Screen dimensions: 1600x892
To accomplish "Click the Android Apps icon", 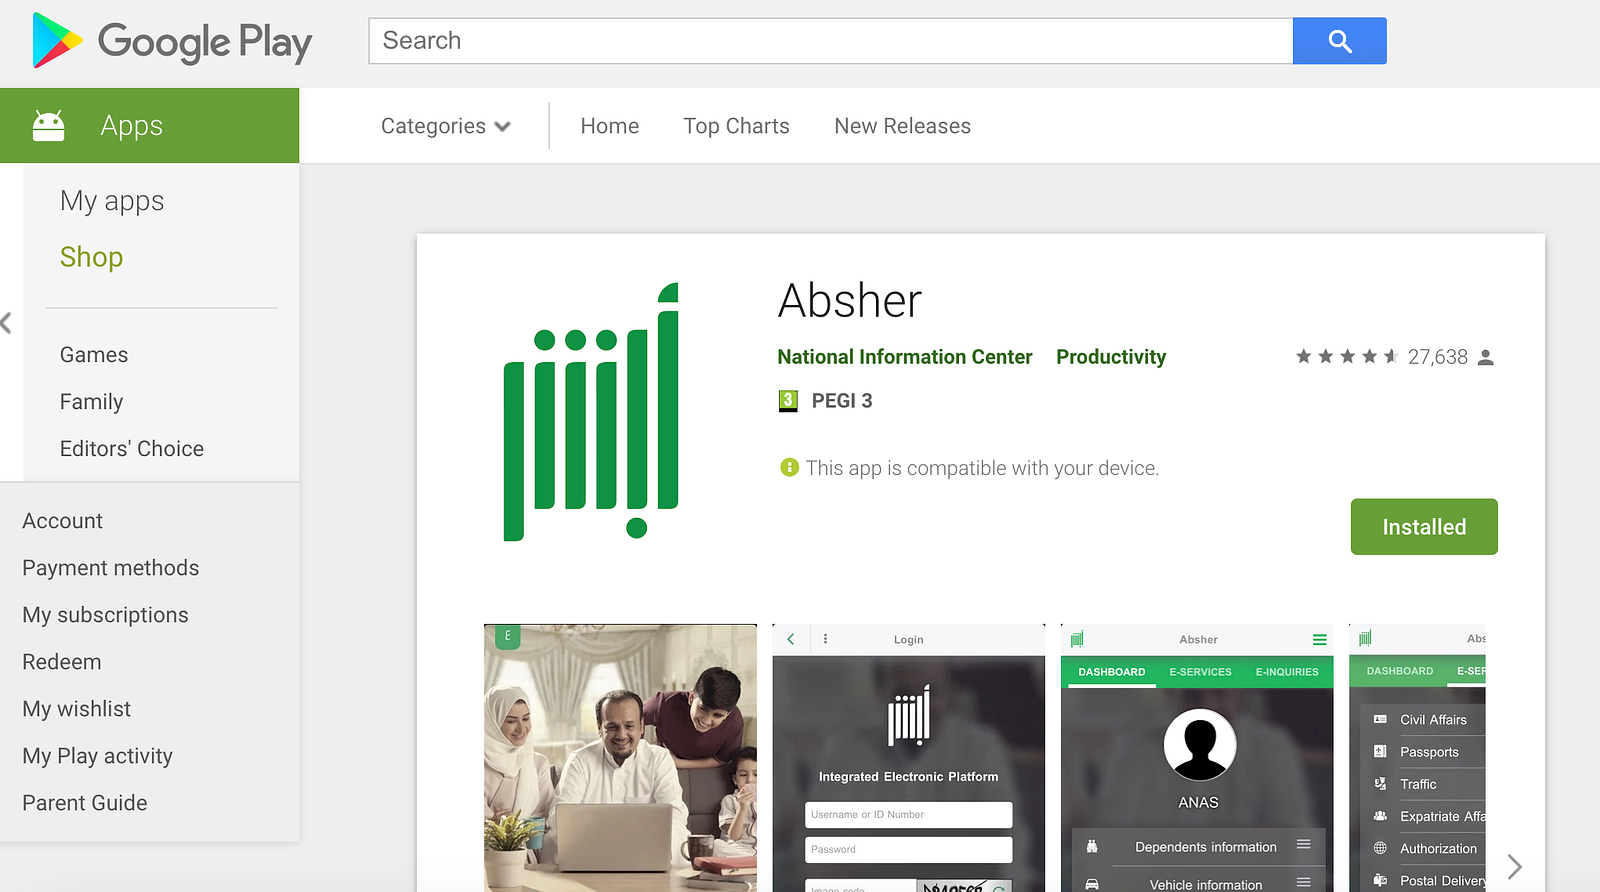I will tap(48, 126).
